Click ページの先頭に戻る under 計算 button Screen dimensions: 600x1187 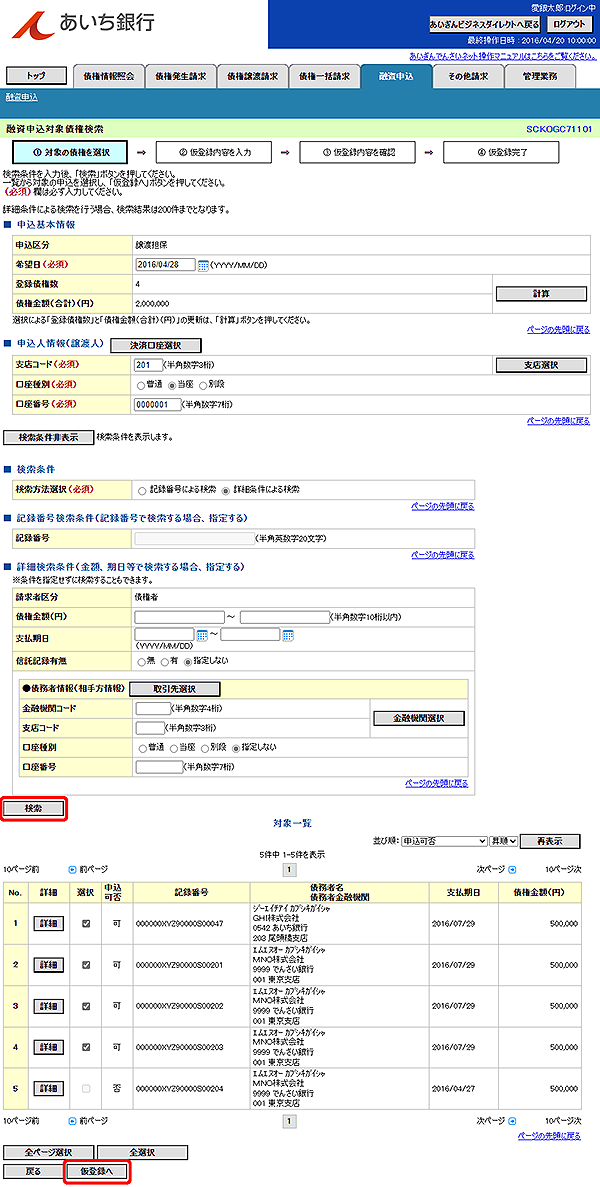pos(558,330)
